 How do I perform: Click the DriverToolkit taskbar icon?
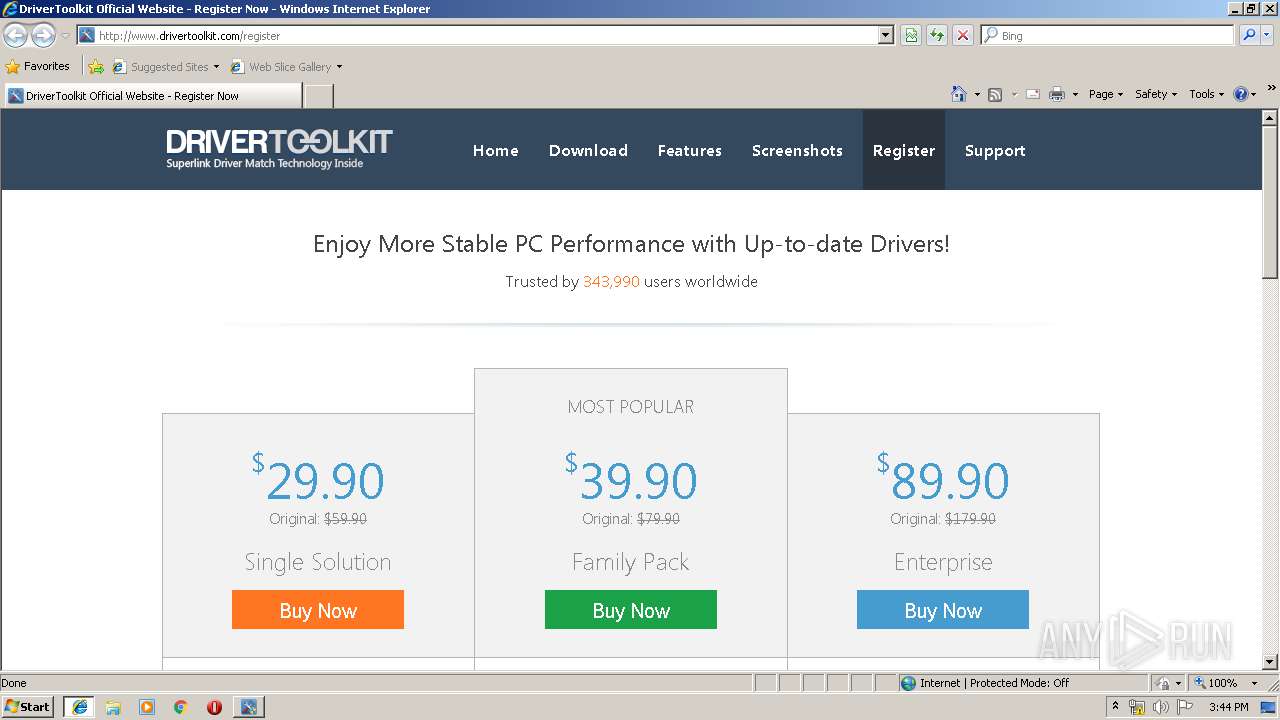click(248, 707)
